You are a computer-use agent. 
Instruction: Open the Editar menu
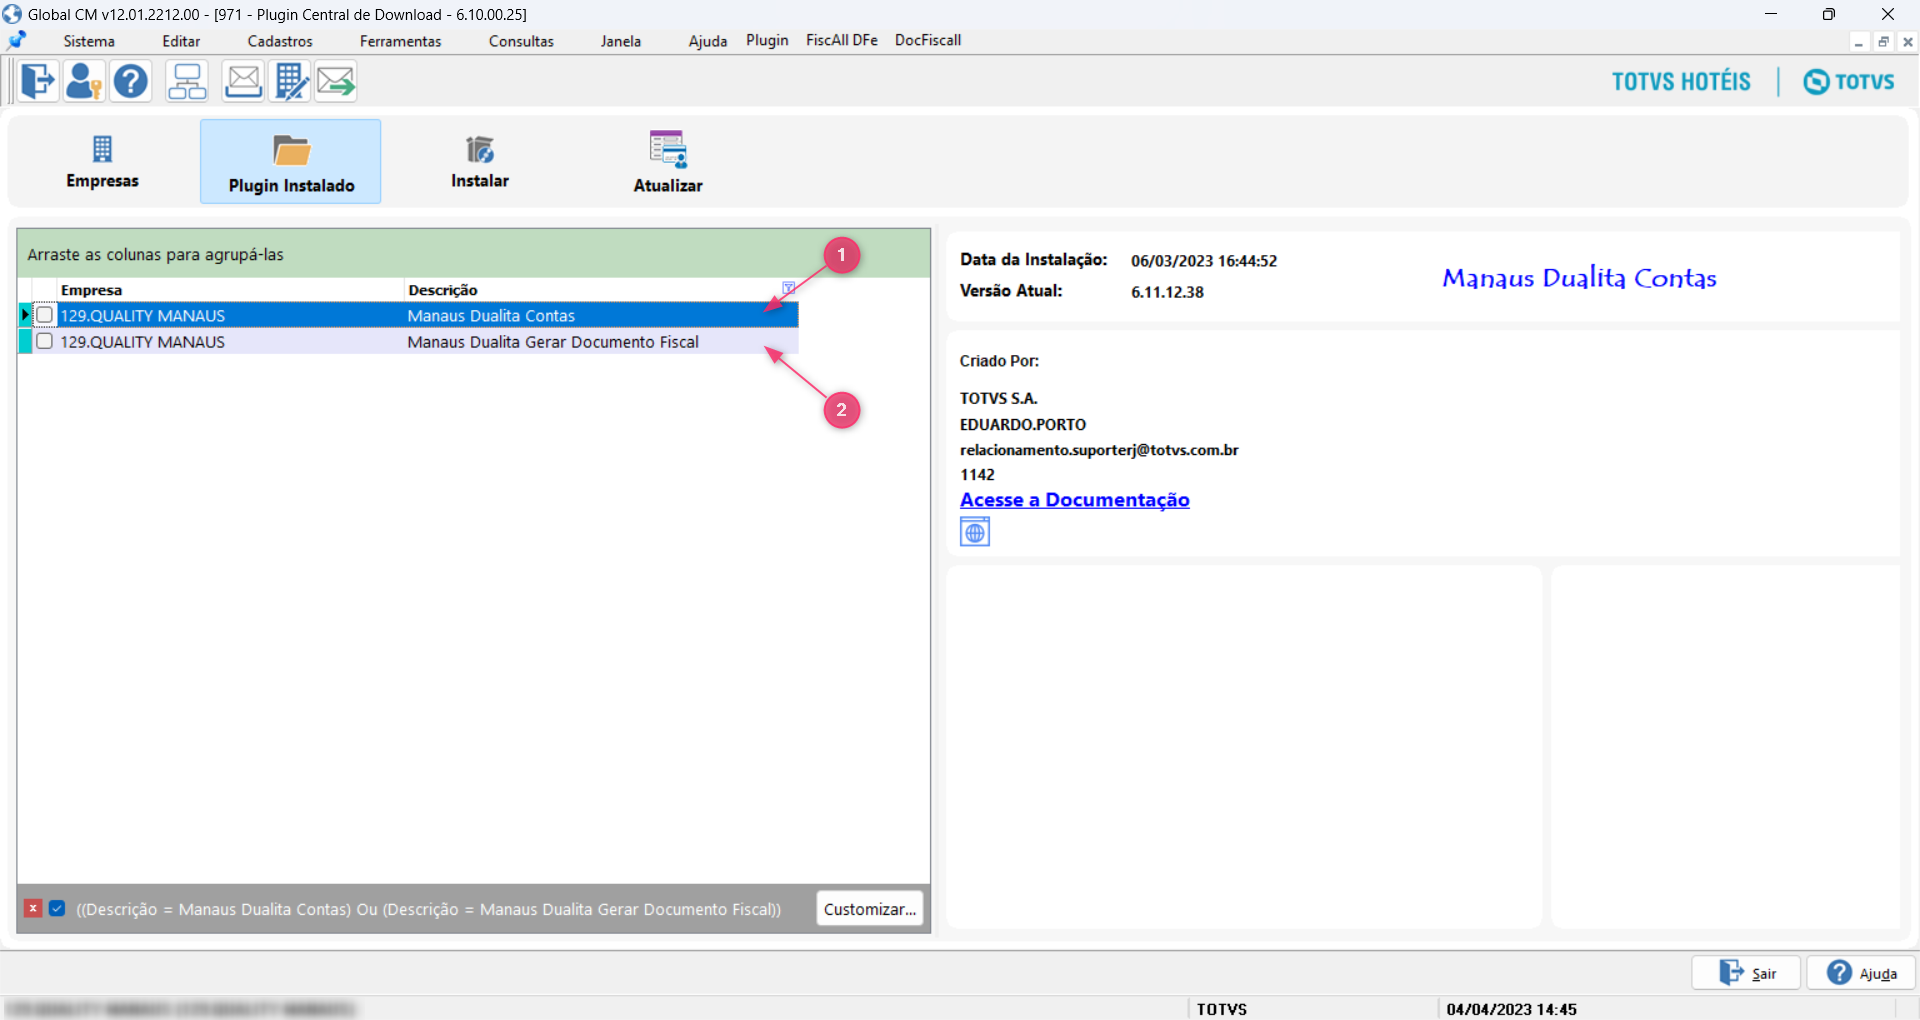(181, 41)
